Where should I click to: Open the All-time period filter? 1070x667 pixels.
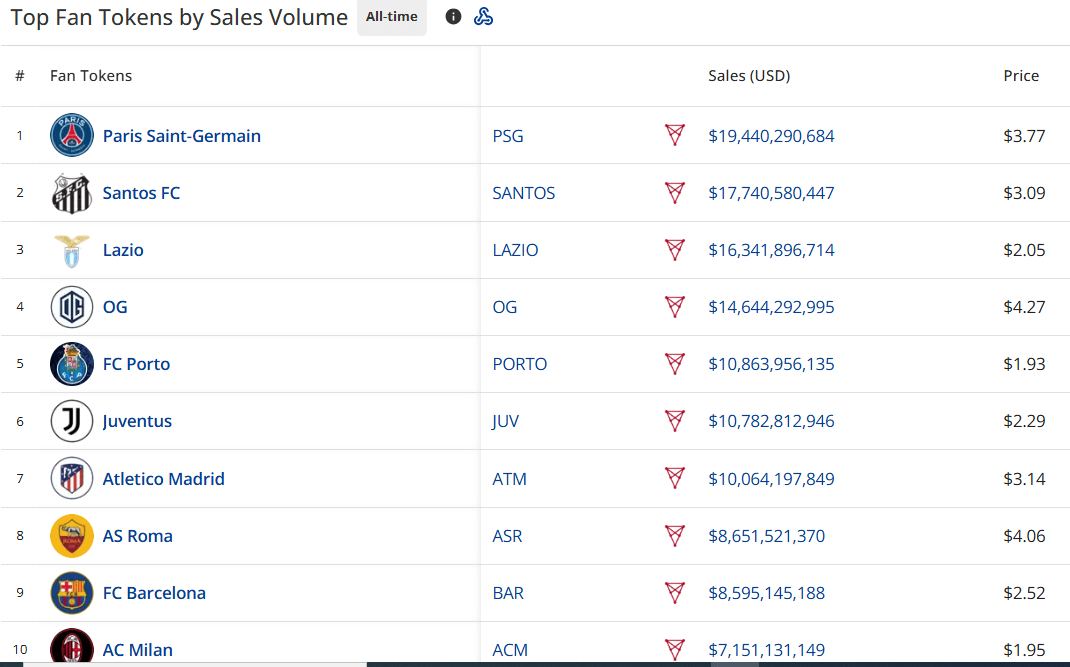click(392, 16)
